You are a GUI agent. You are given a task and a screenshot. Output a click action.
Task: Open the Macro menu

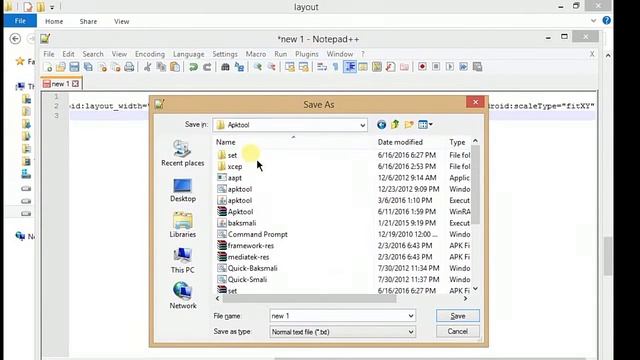(256, 54)
